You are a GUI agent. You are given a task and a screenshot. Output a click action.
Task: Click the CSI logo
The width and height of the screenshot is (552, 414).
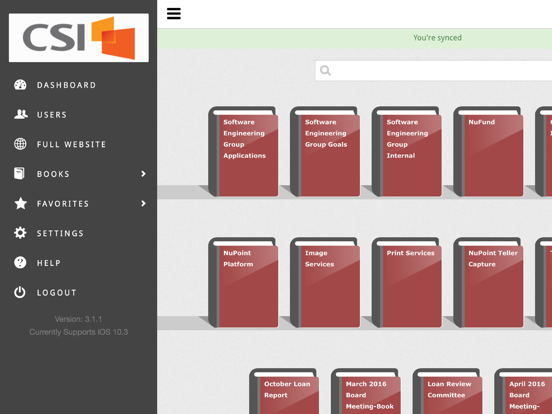click(79, 38)
